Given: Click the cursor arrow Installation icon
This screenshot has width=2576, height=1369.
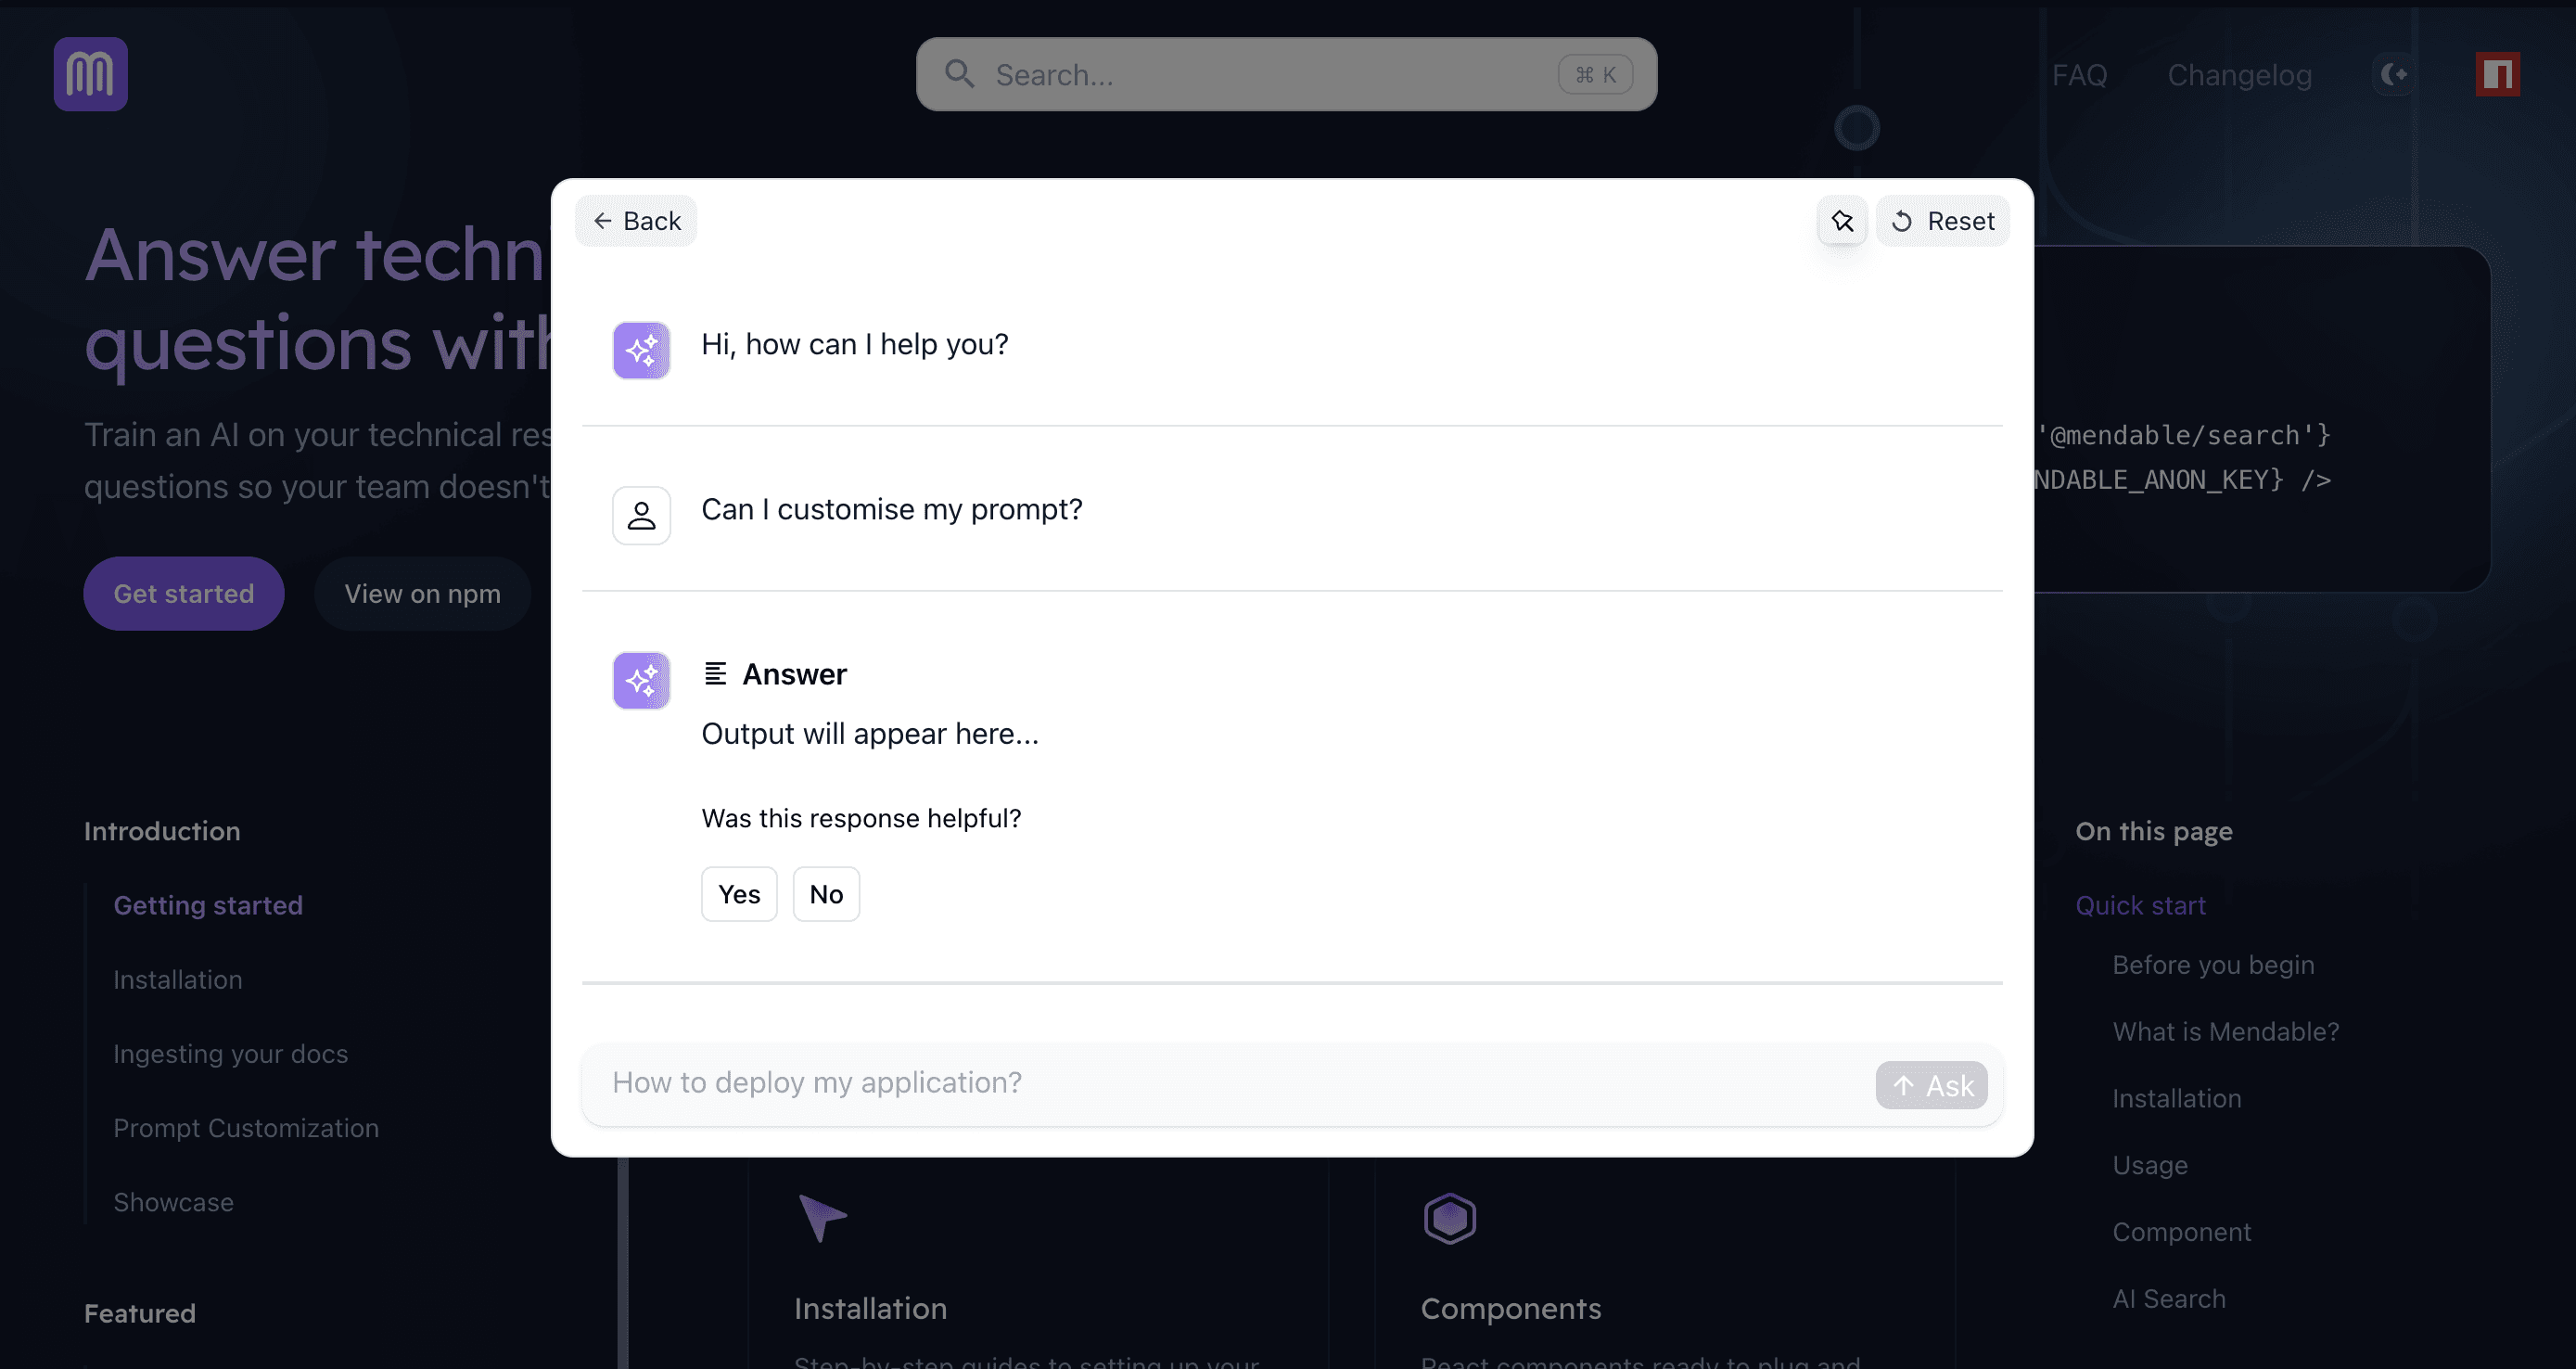Looking at the screenshot, I should (x=822, y=1217).
